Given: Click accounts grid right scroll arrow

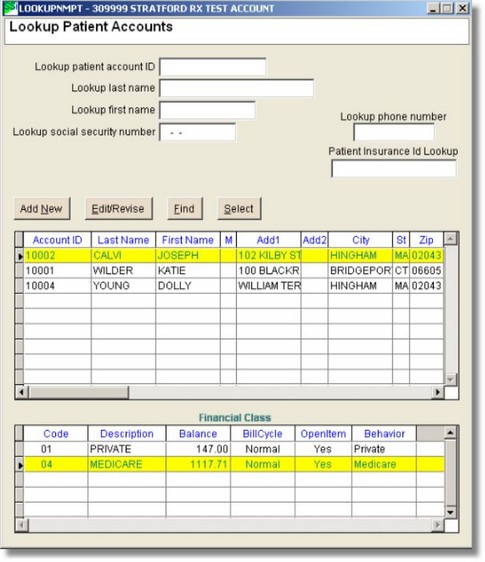Looking at the screenshot, I should click(x=437, y=392).
